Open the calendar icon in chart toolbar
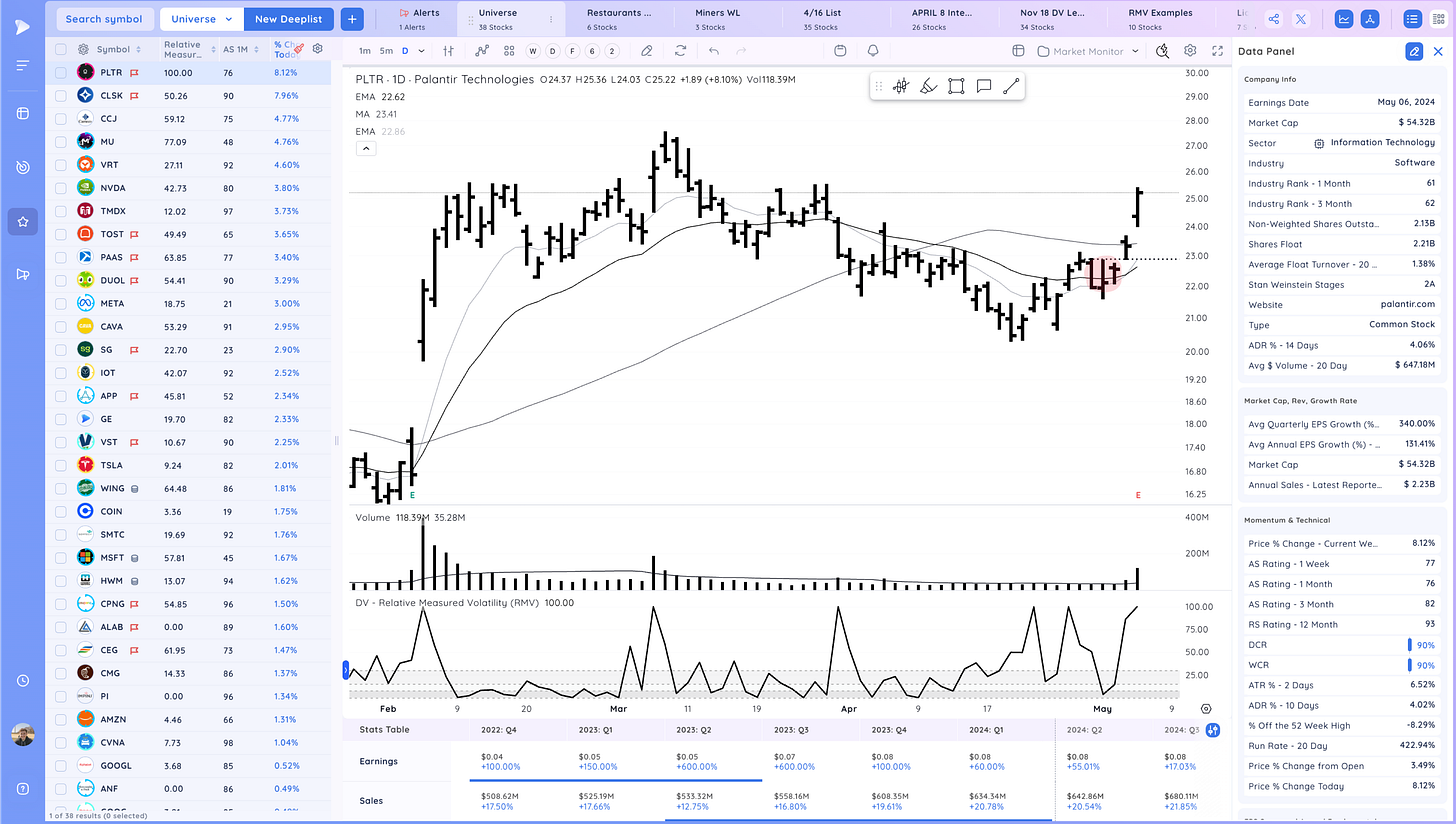This screenshot has height=824, width=1456. click(x=840, y=50)
